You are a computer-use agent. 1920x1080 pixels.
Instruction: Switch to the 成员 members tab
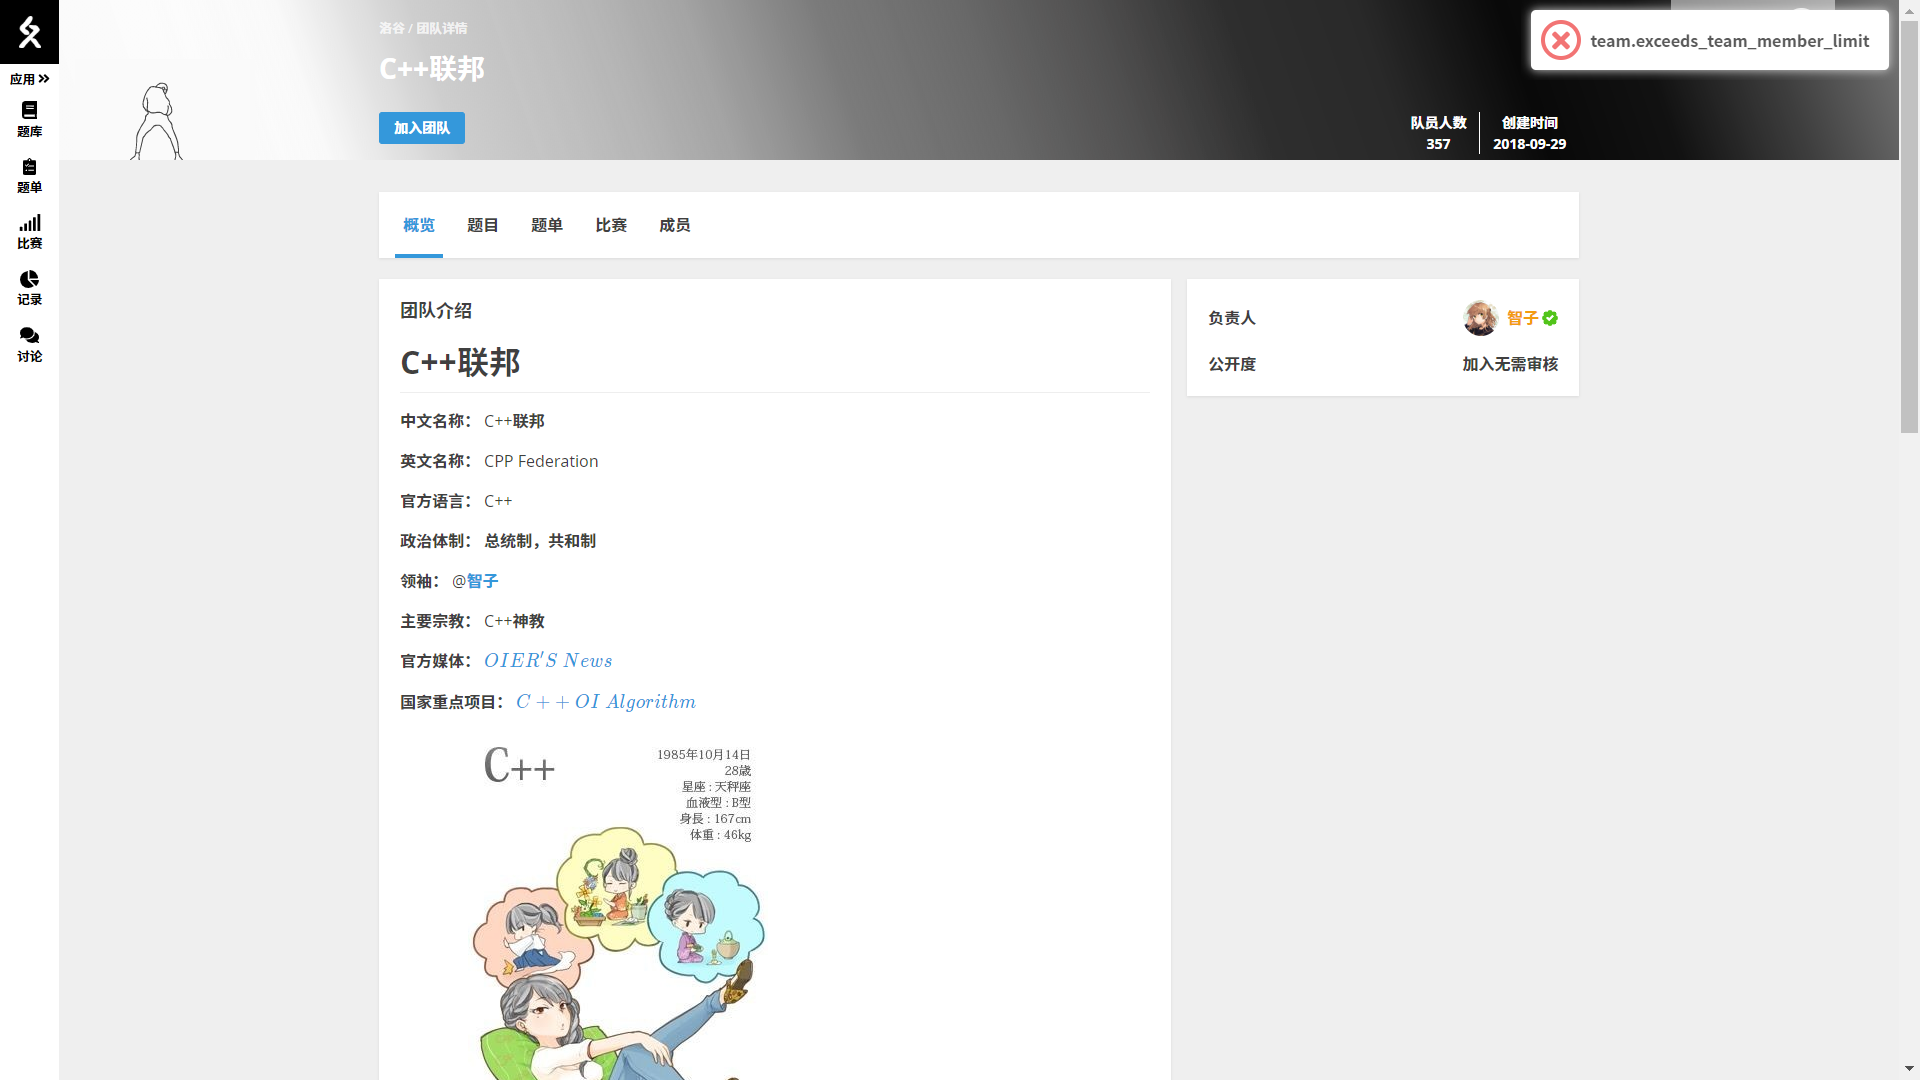675,225
